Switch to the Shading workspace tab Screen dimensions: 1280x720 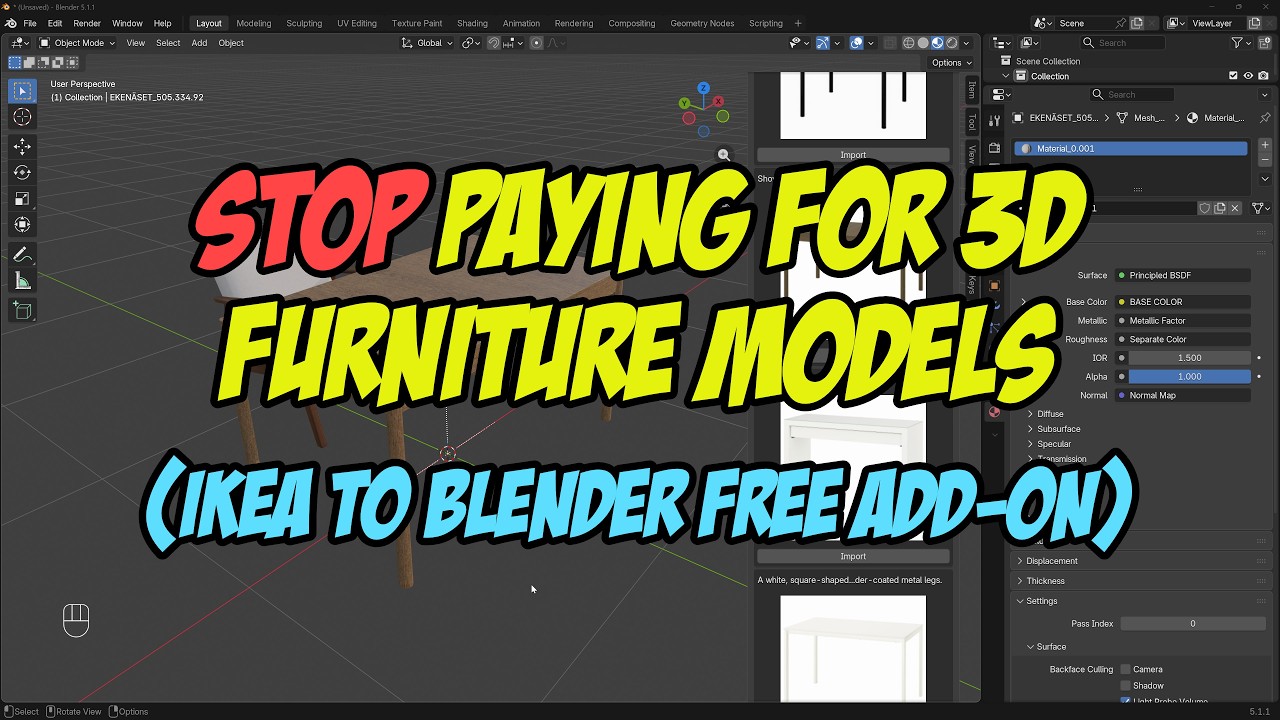point(472,23)
